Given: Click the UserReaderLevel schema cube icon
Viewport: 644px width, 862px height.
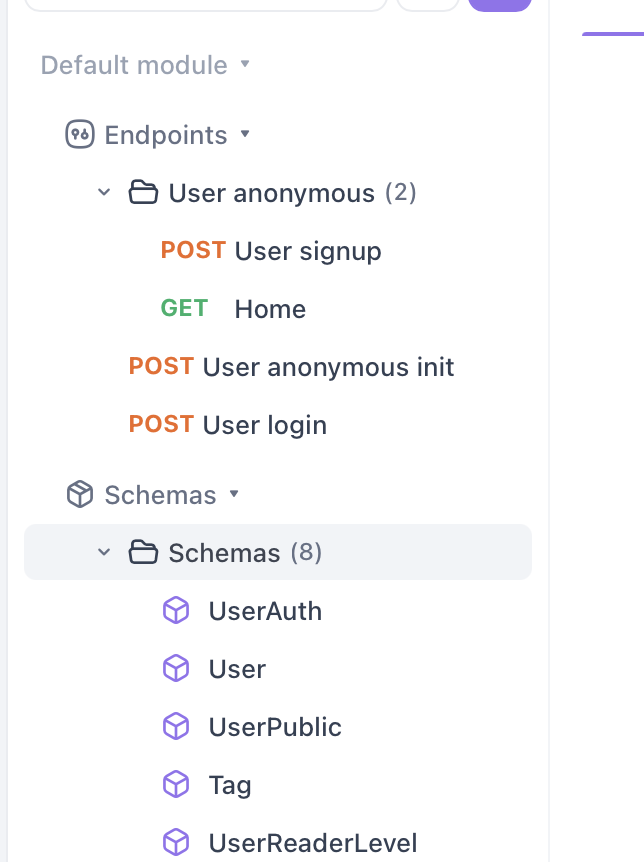Looking at the screenshot, I should coord(176,842).
